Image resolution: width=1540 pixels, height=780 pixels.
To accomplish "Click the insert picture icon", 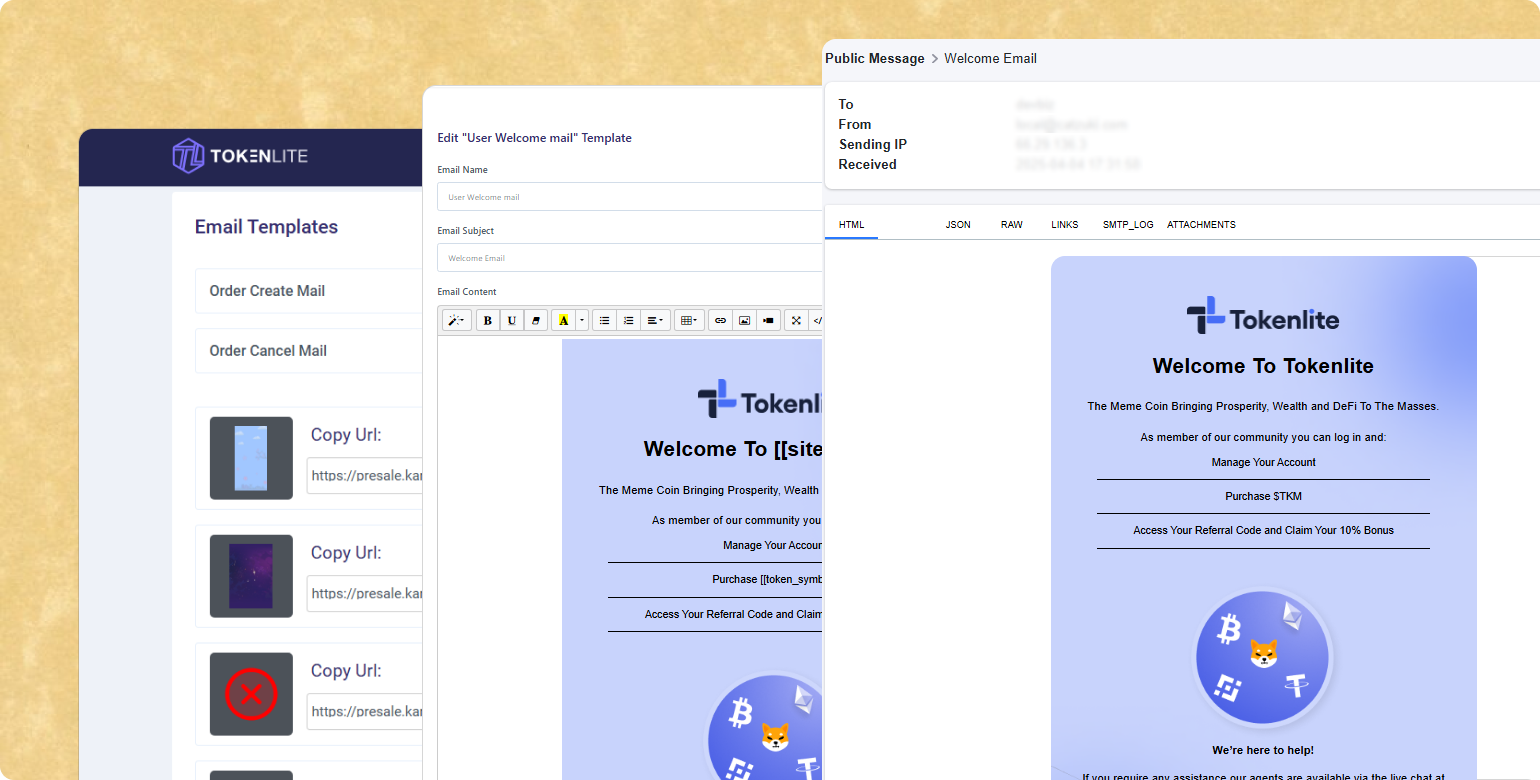I will coord(744,320).
